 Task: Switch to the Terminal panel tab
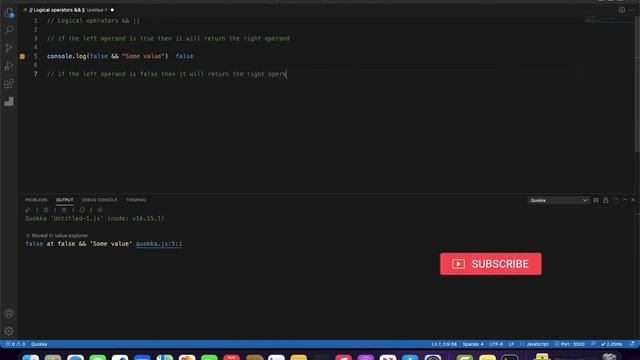click(136, 200)
